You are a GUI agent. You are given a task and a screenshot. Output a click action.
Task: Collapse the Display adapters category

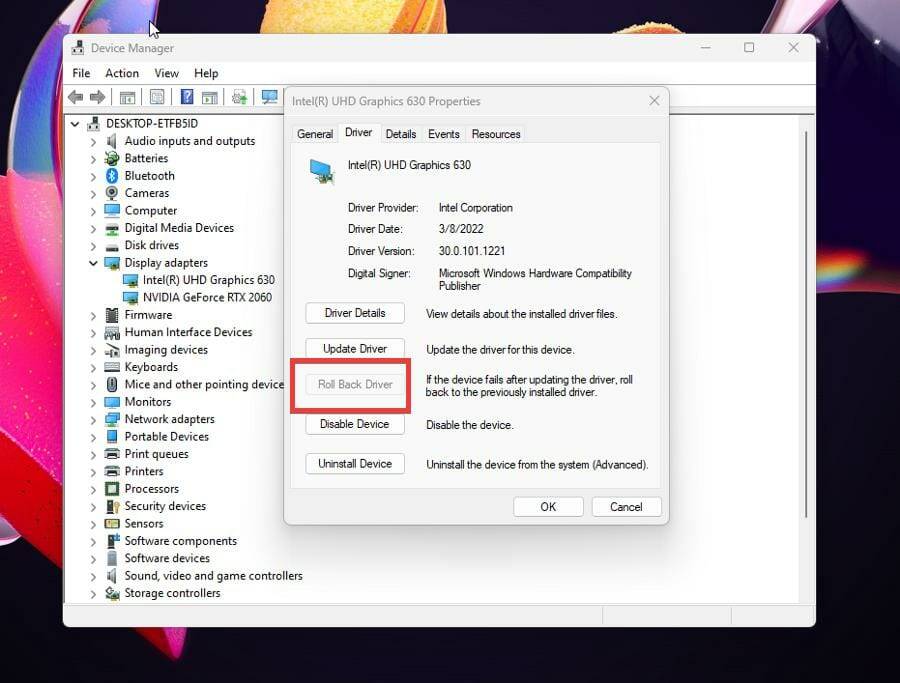[94, 262]
